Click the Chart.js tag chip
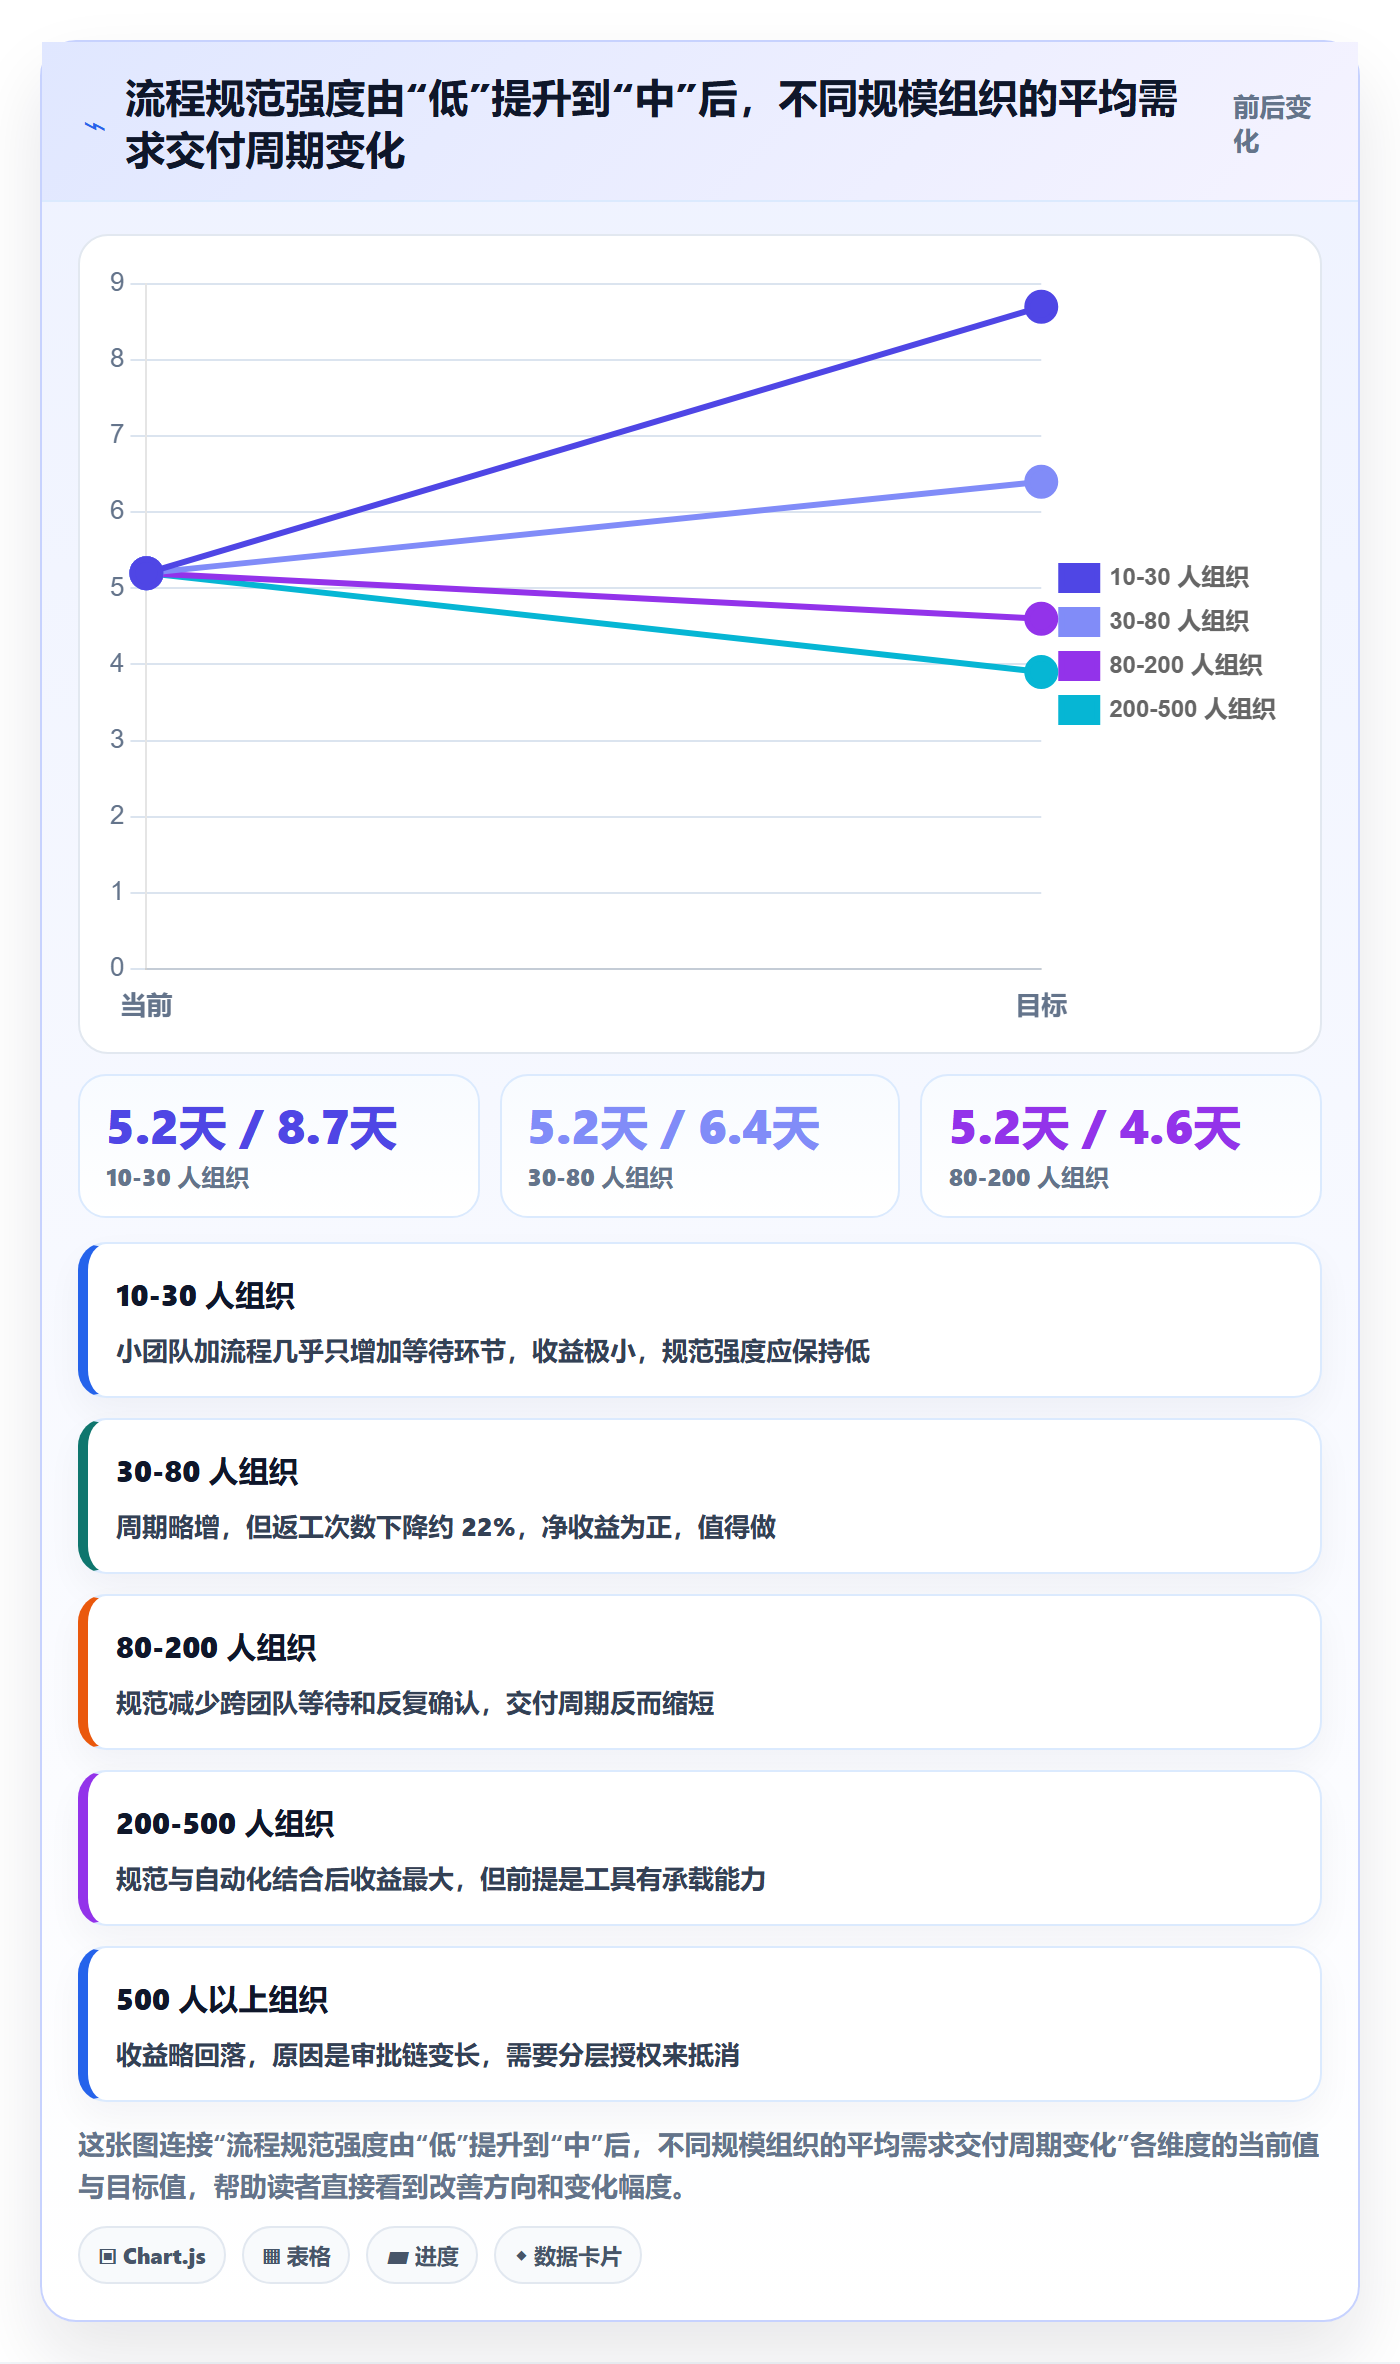 pyautogui.click(x=152, y=2256)
